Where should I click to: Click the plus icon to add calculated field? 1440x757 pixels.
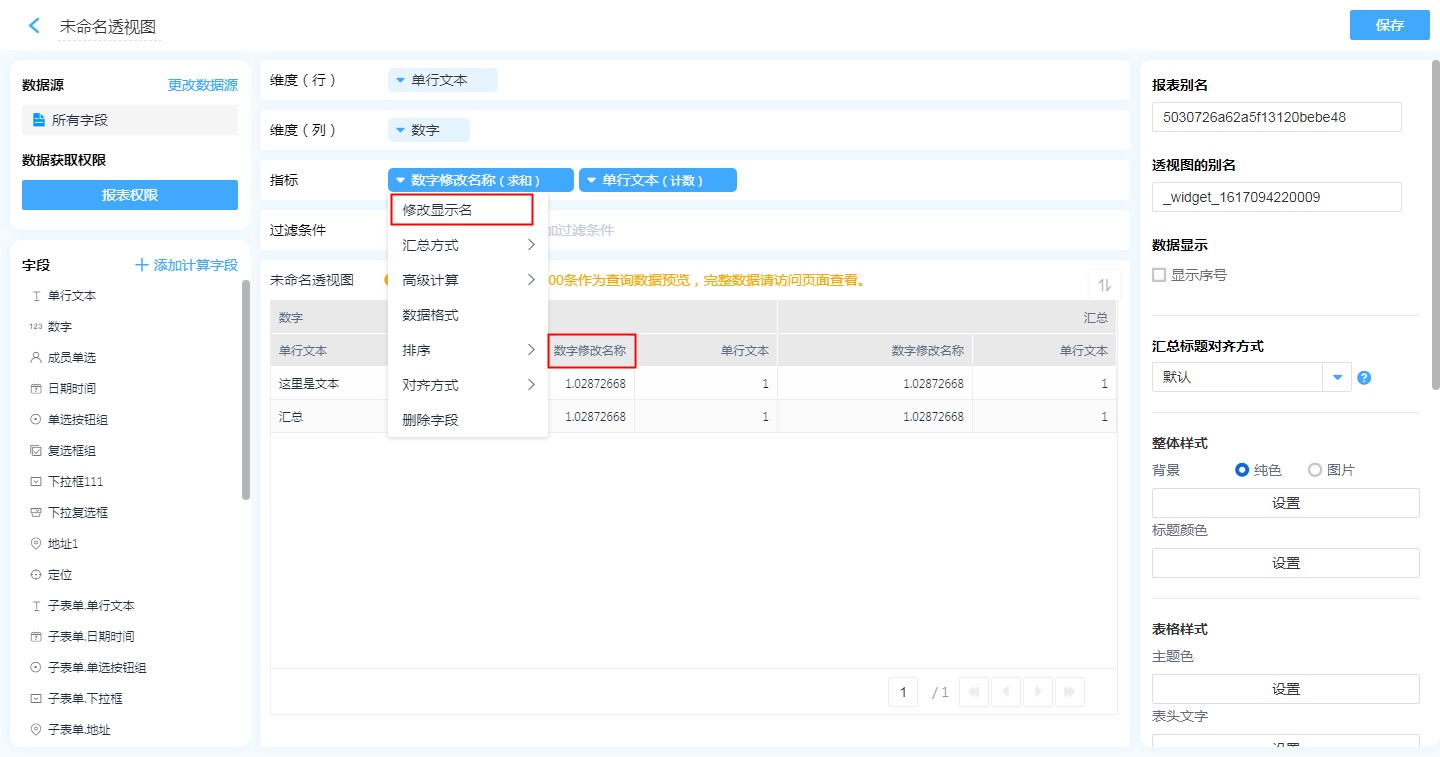(142, 265)
